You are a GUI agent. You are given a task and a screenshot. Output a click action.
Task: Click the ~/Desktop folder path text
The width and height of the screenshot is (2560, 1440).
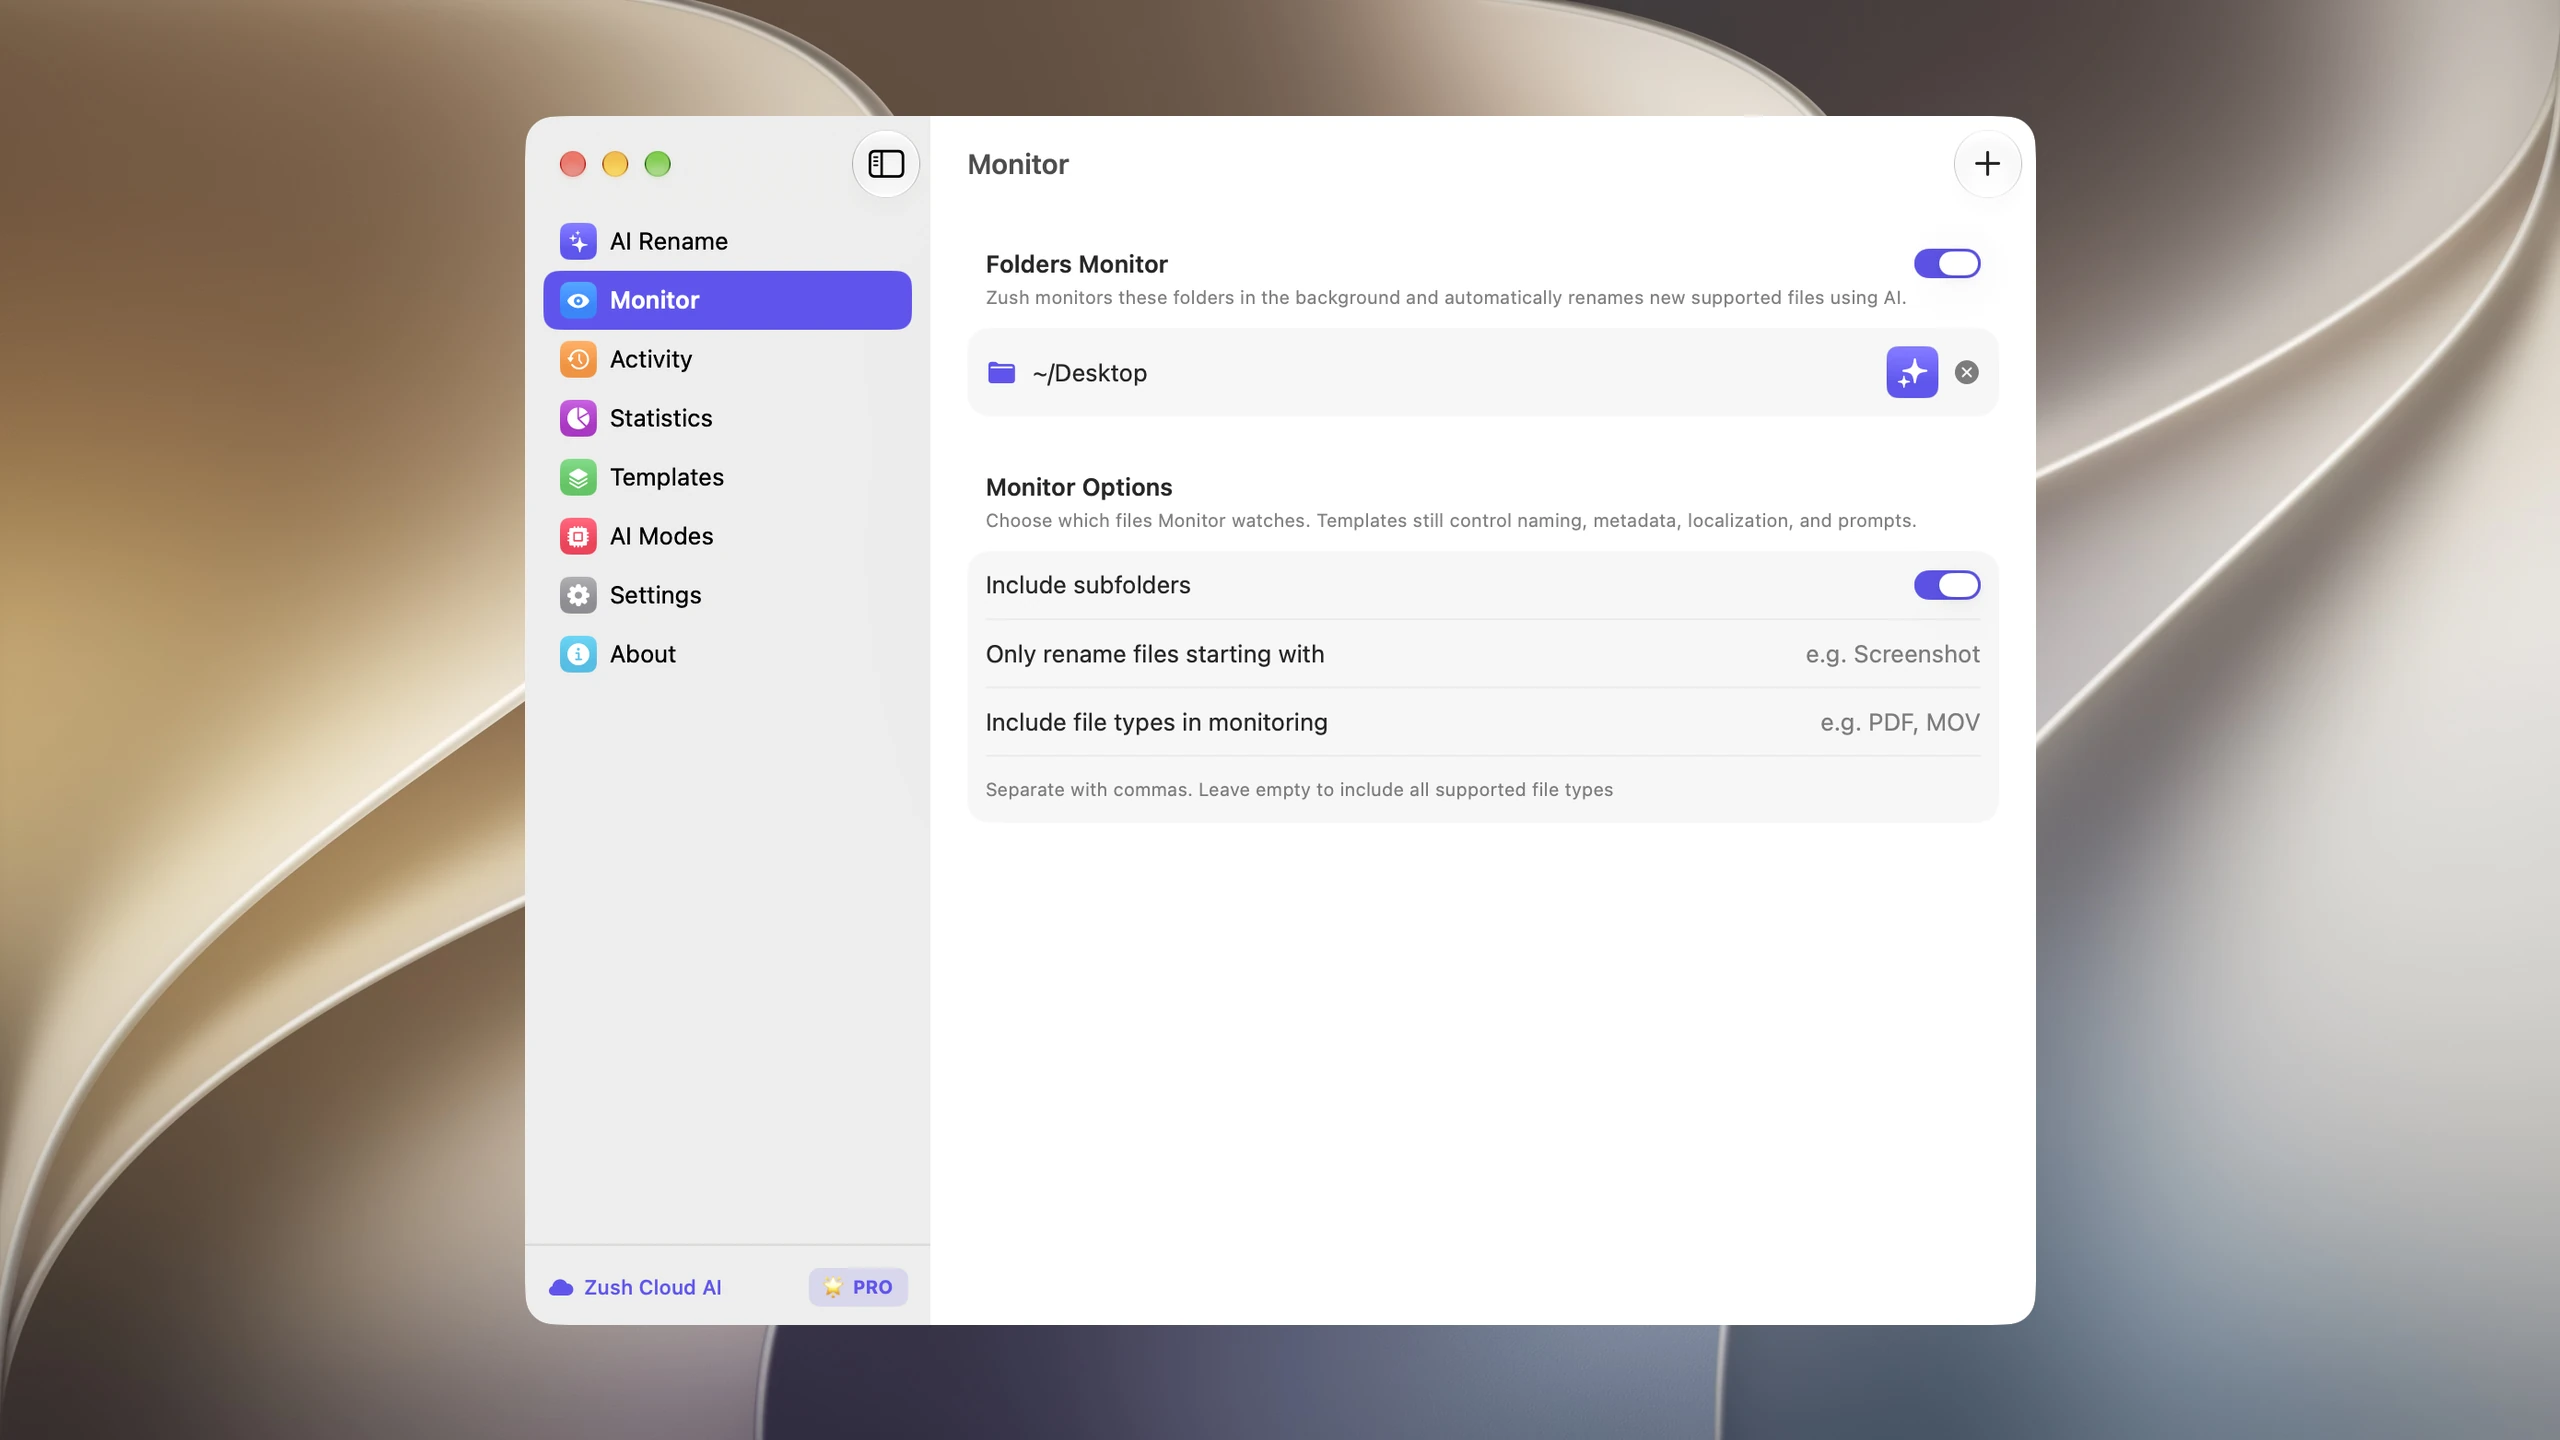point(1089,373)
